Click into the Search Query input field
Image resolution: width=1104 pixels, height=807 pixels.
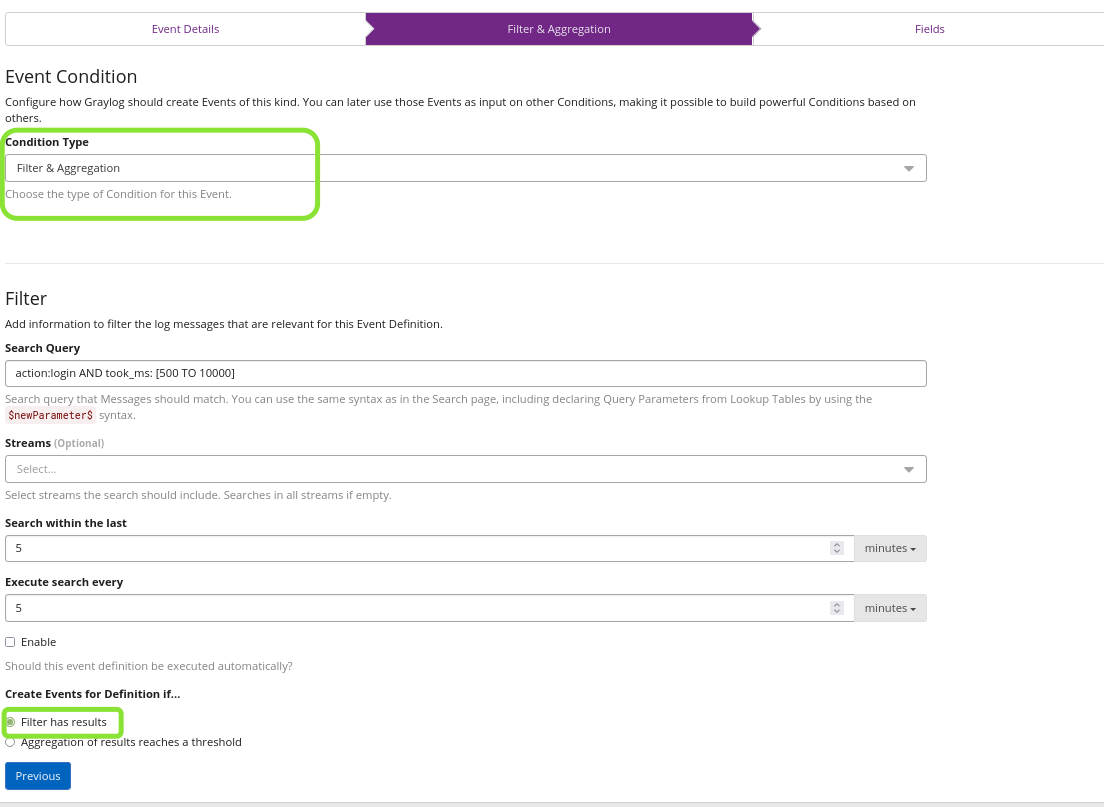coord(465,373)
